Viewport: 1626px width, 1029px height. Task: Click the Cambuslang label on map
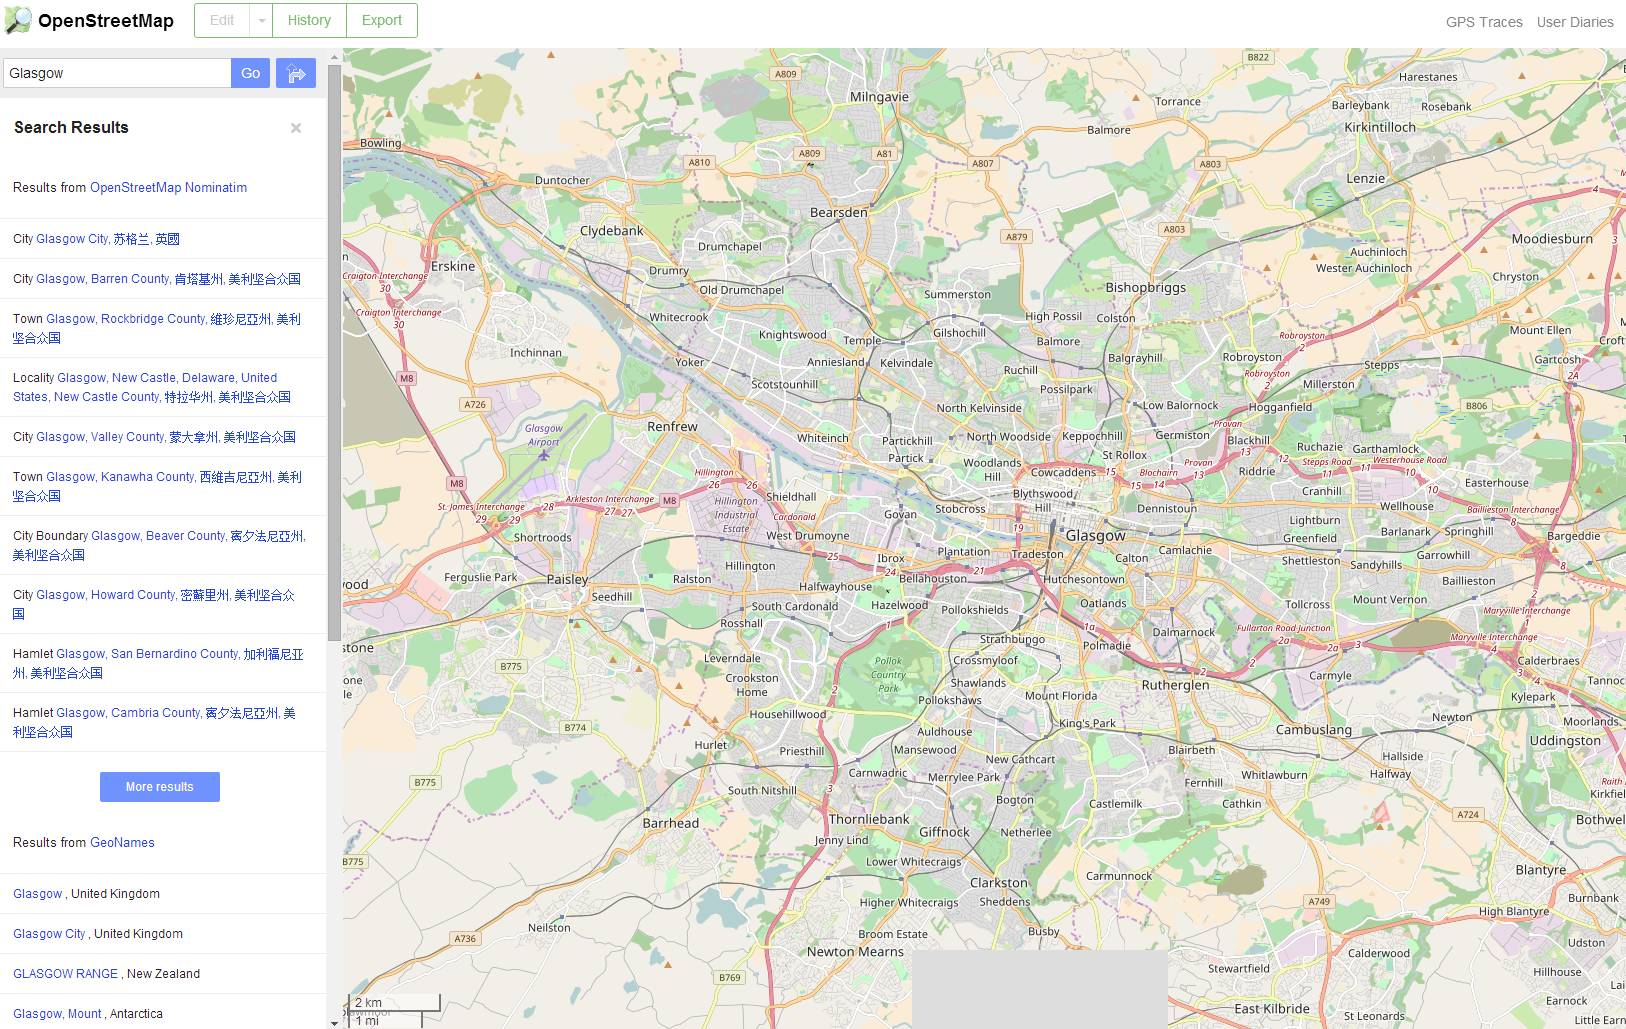click(x=1314, y=730)
